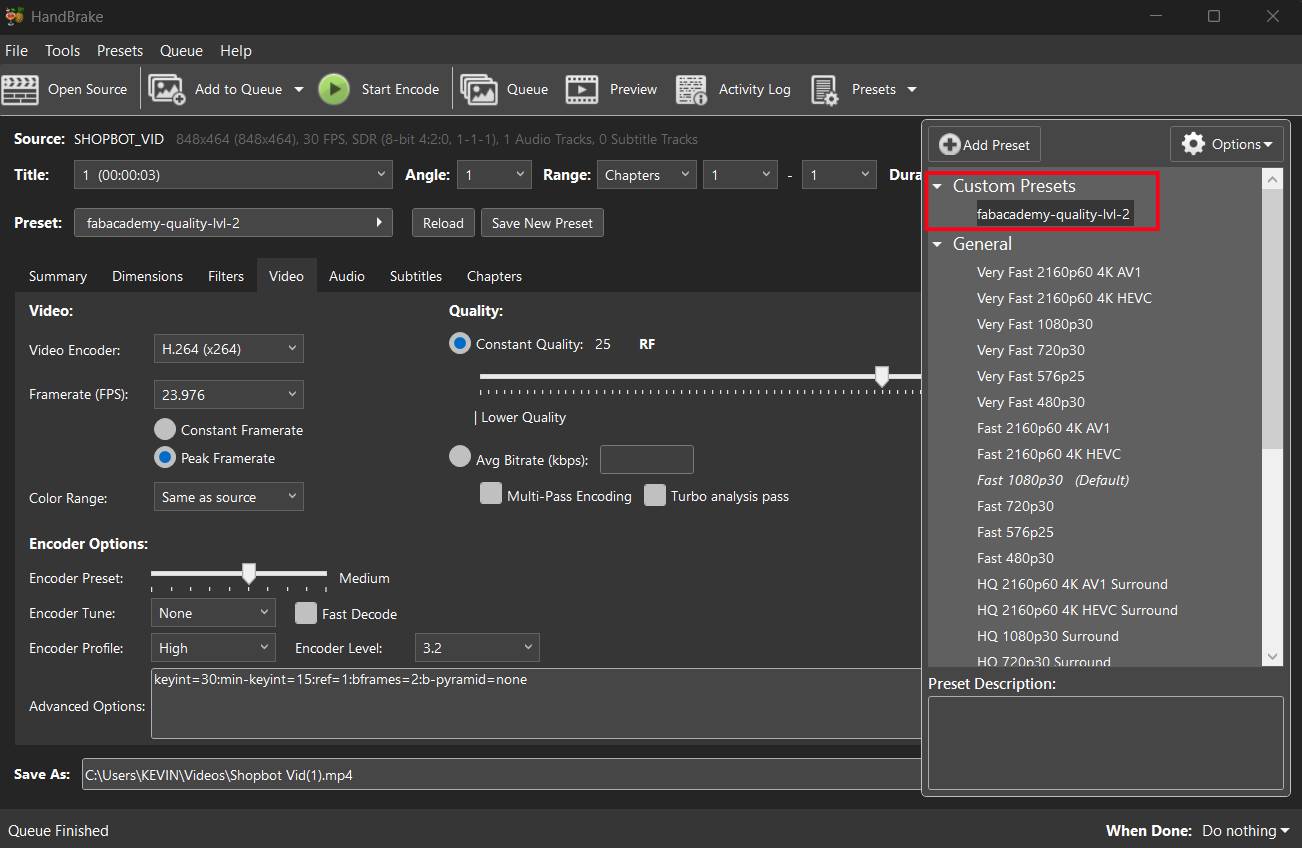Click the Add to Queue picture icon

[x=167, y=89]
